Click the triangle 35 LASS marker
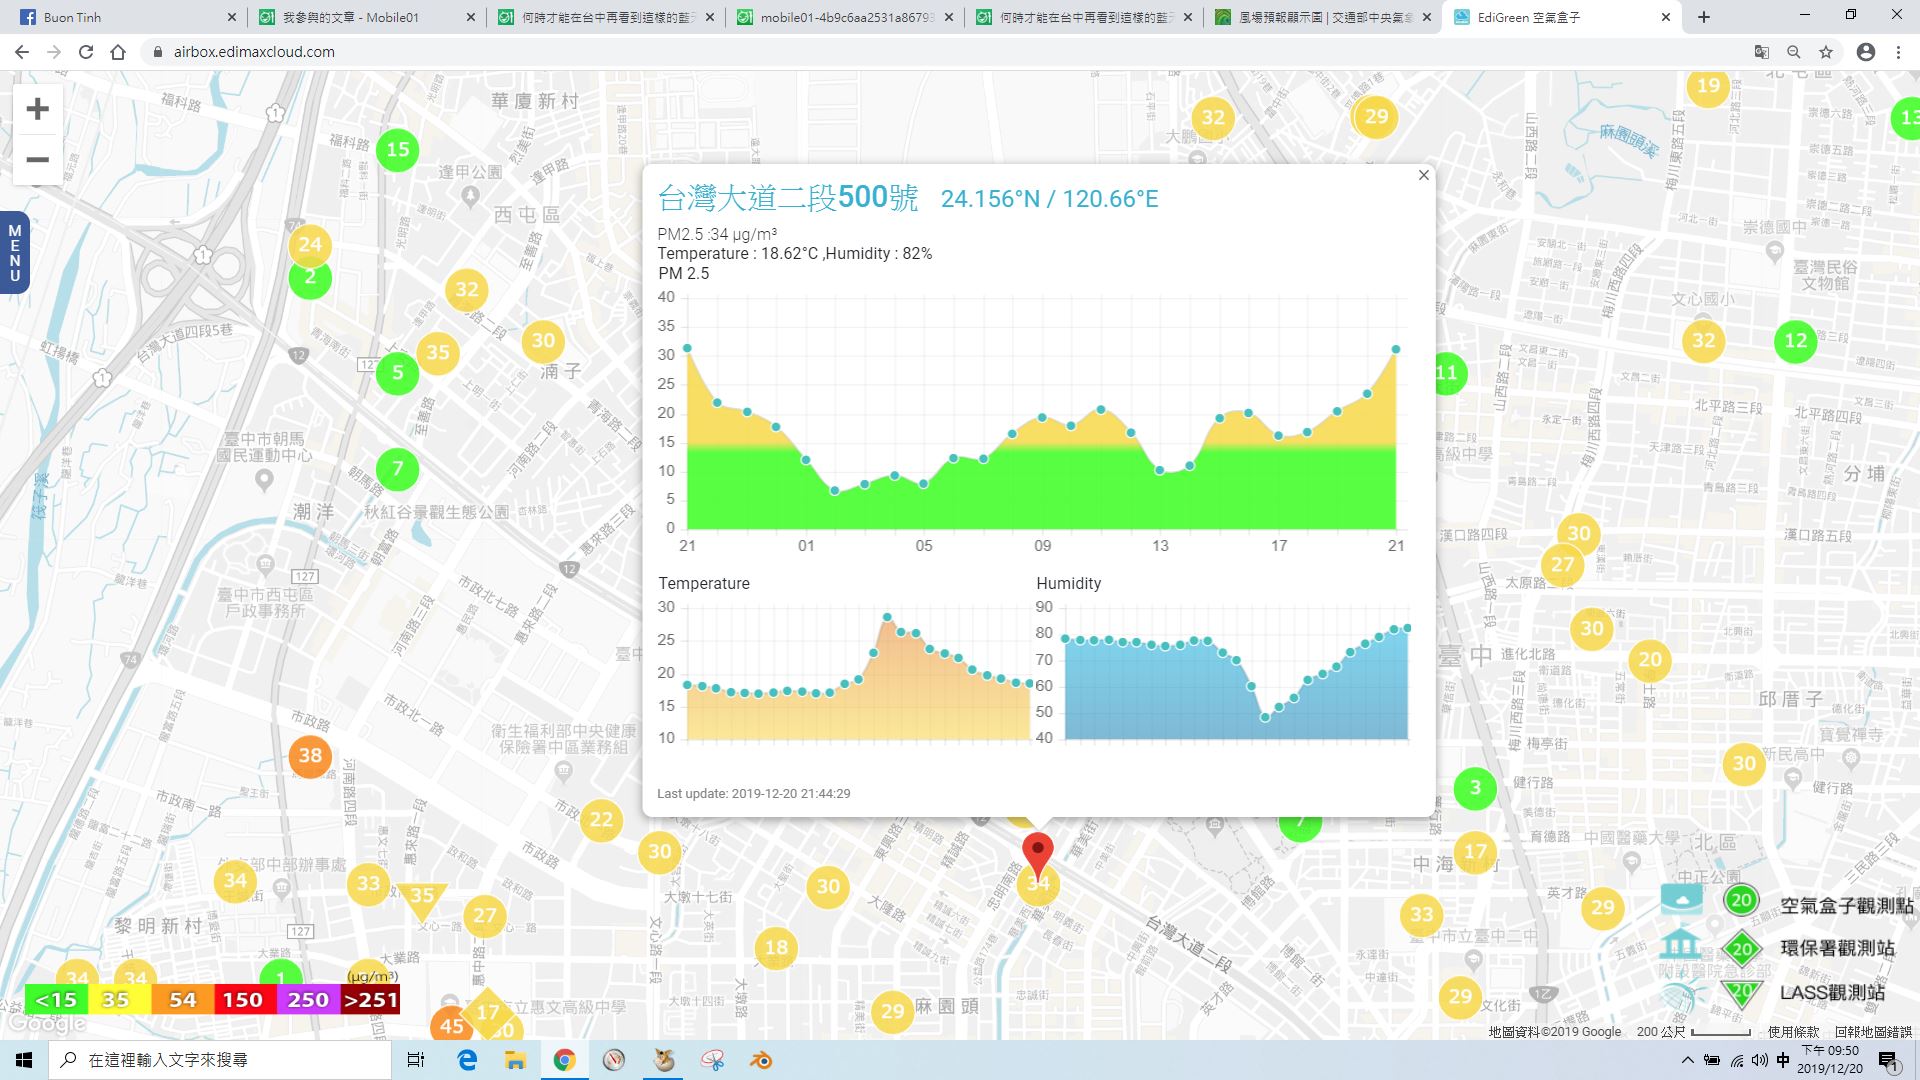 point(422,899)
